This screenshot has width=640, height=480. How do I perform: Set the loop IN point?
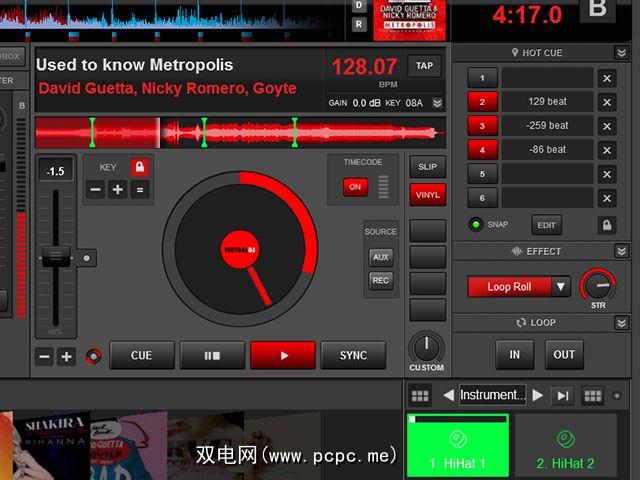(x=515, y=355)
